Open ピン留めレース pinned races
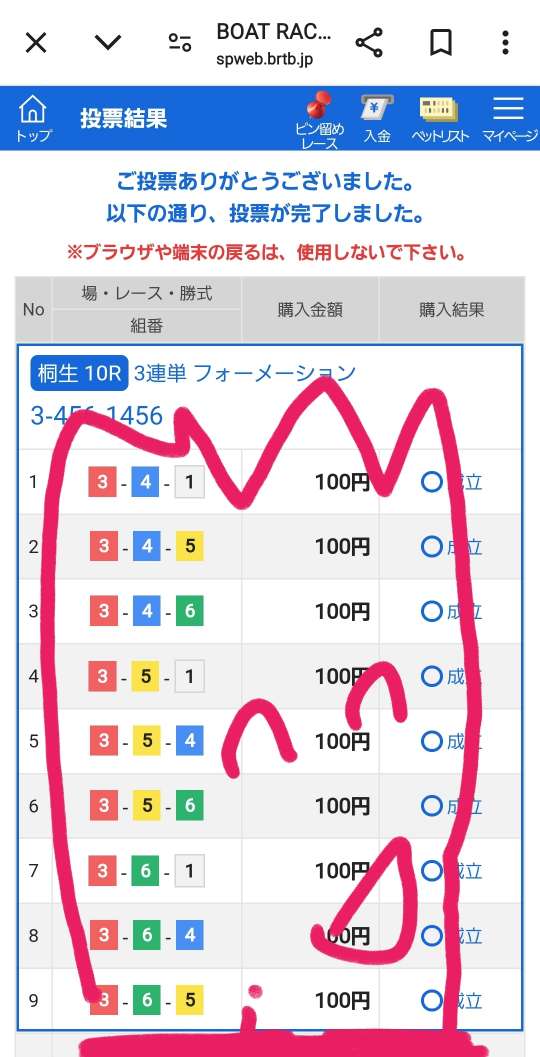 coord(320,120)
